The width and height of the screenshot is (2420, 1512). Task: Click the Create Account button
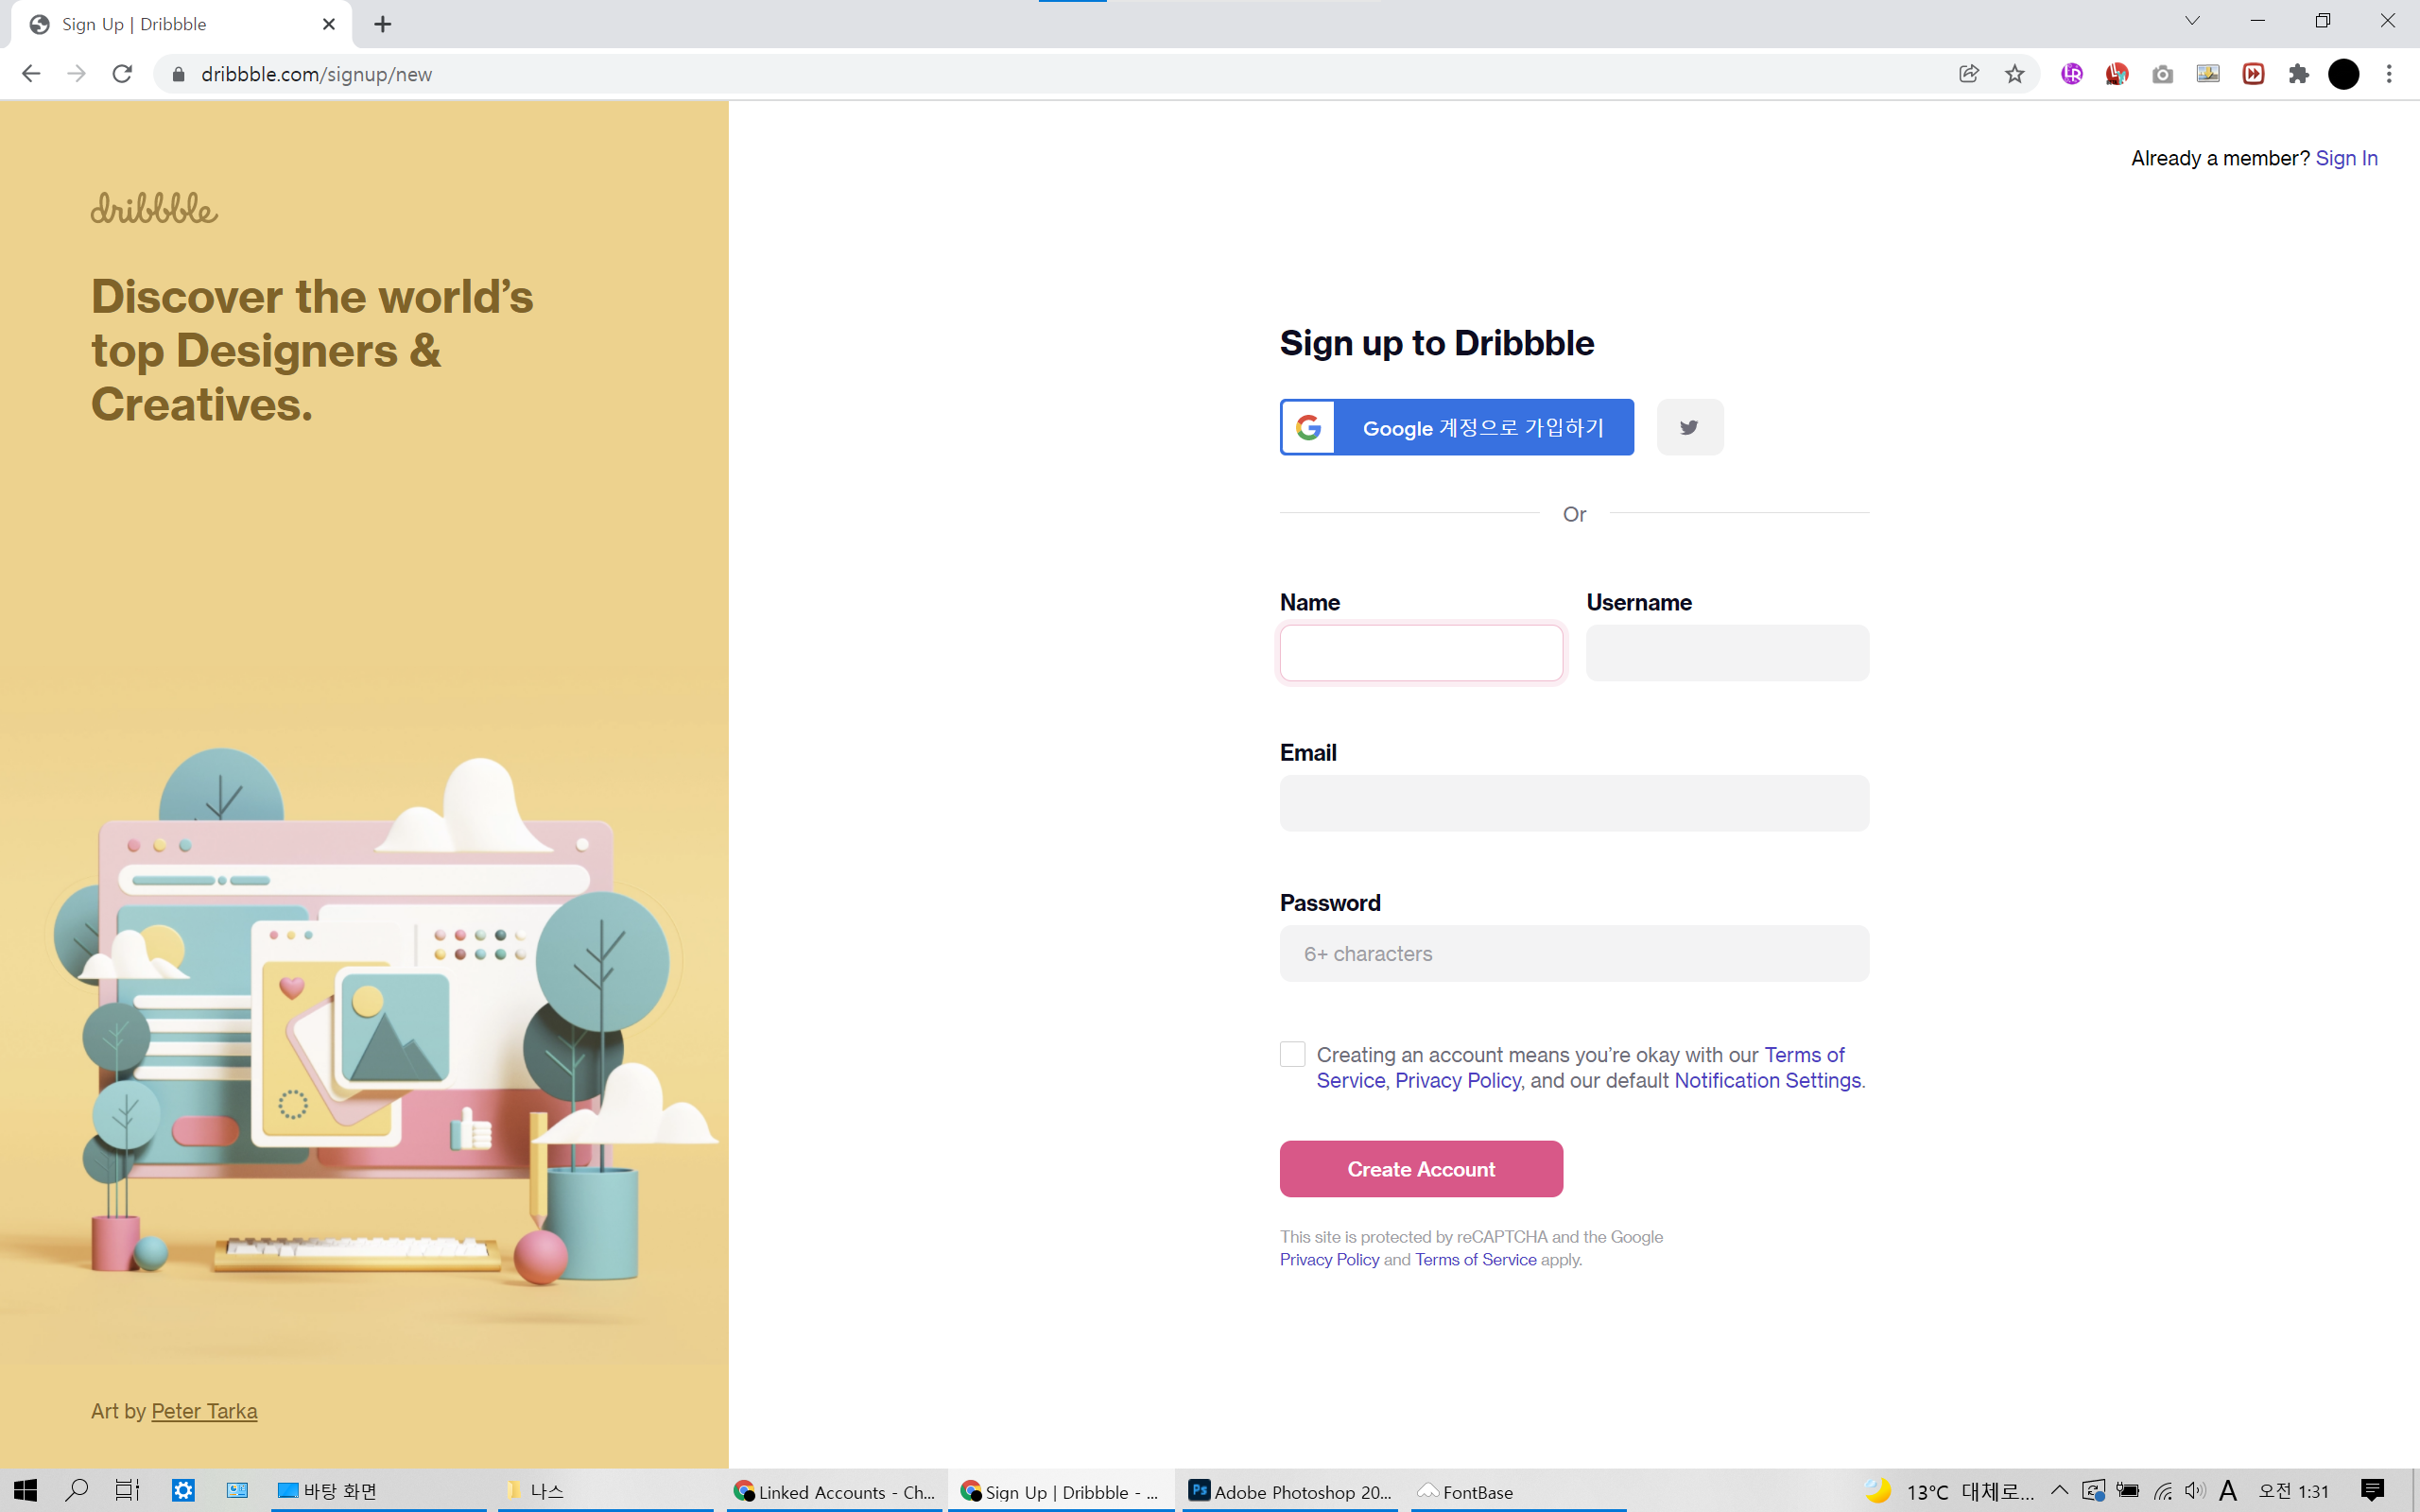1420,1168
